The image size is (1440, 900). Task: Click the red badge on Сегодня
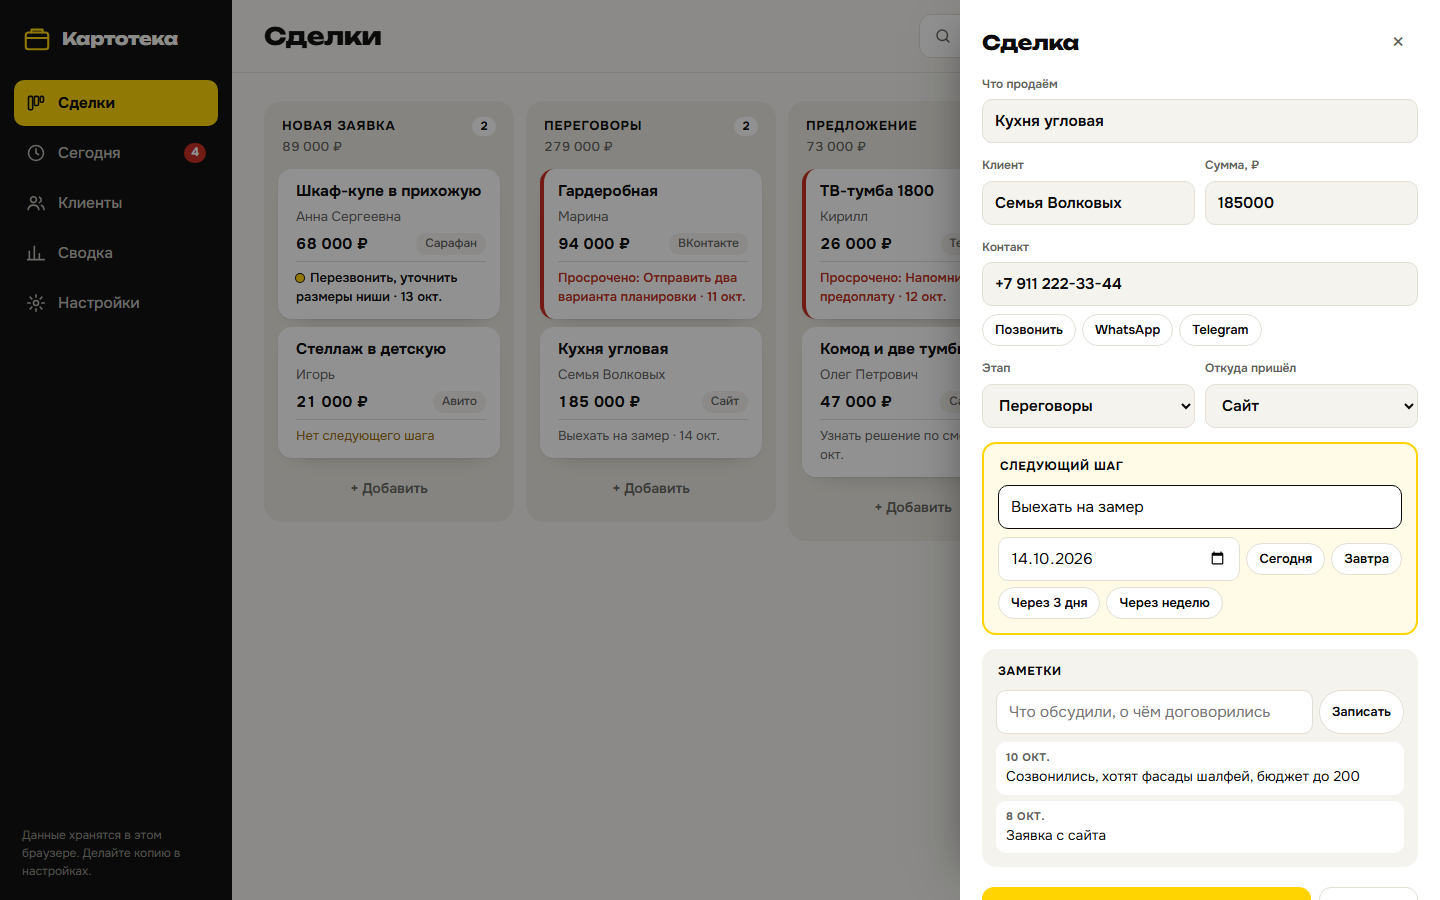(195, 153)
